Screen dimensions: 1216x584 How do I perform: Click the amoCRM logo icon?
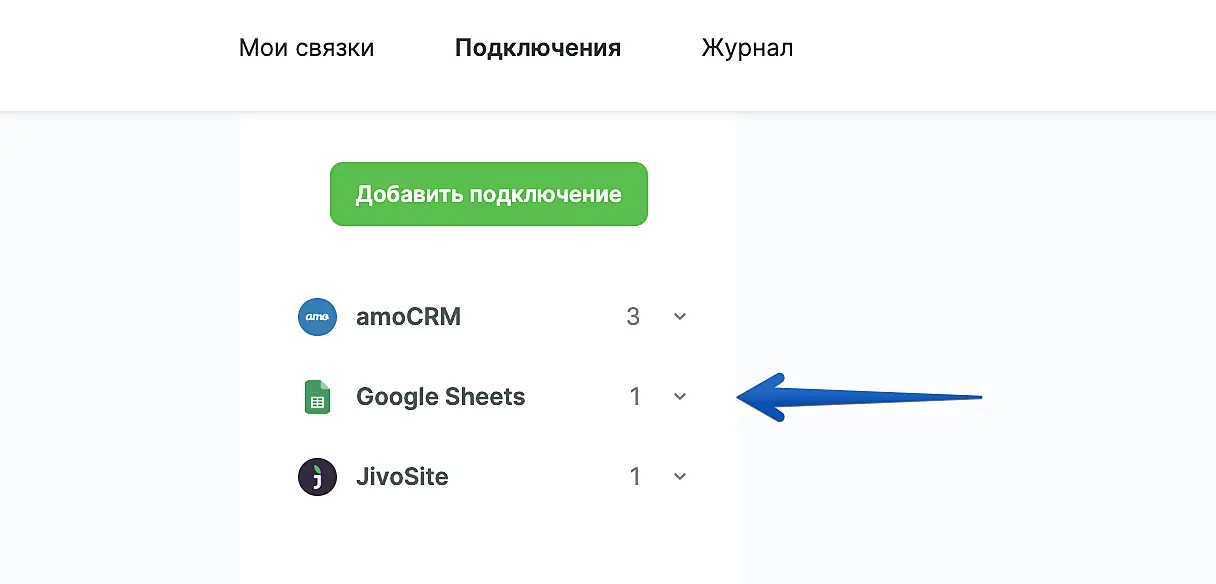[317, 317]
